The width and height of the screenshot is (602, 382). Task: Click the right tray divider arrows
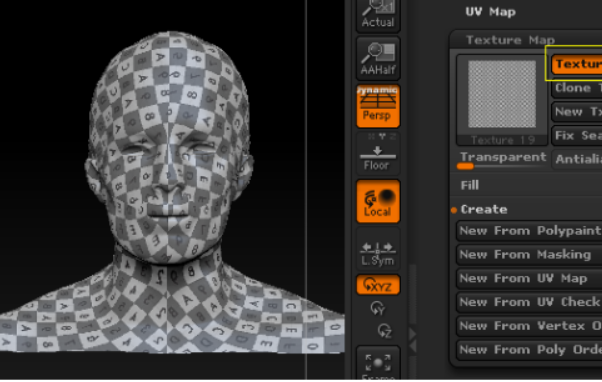coord(412,340)
